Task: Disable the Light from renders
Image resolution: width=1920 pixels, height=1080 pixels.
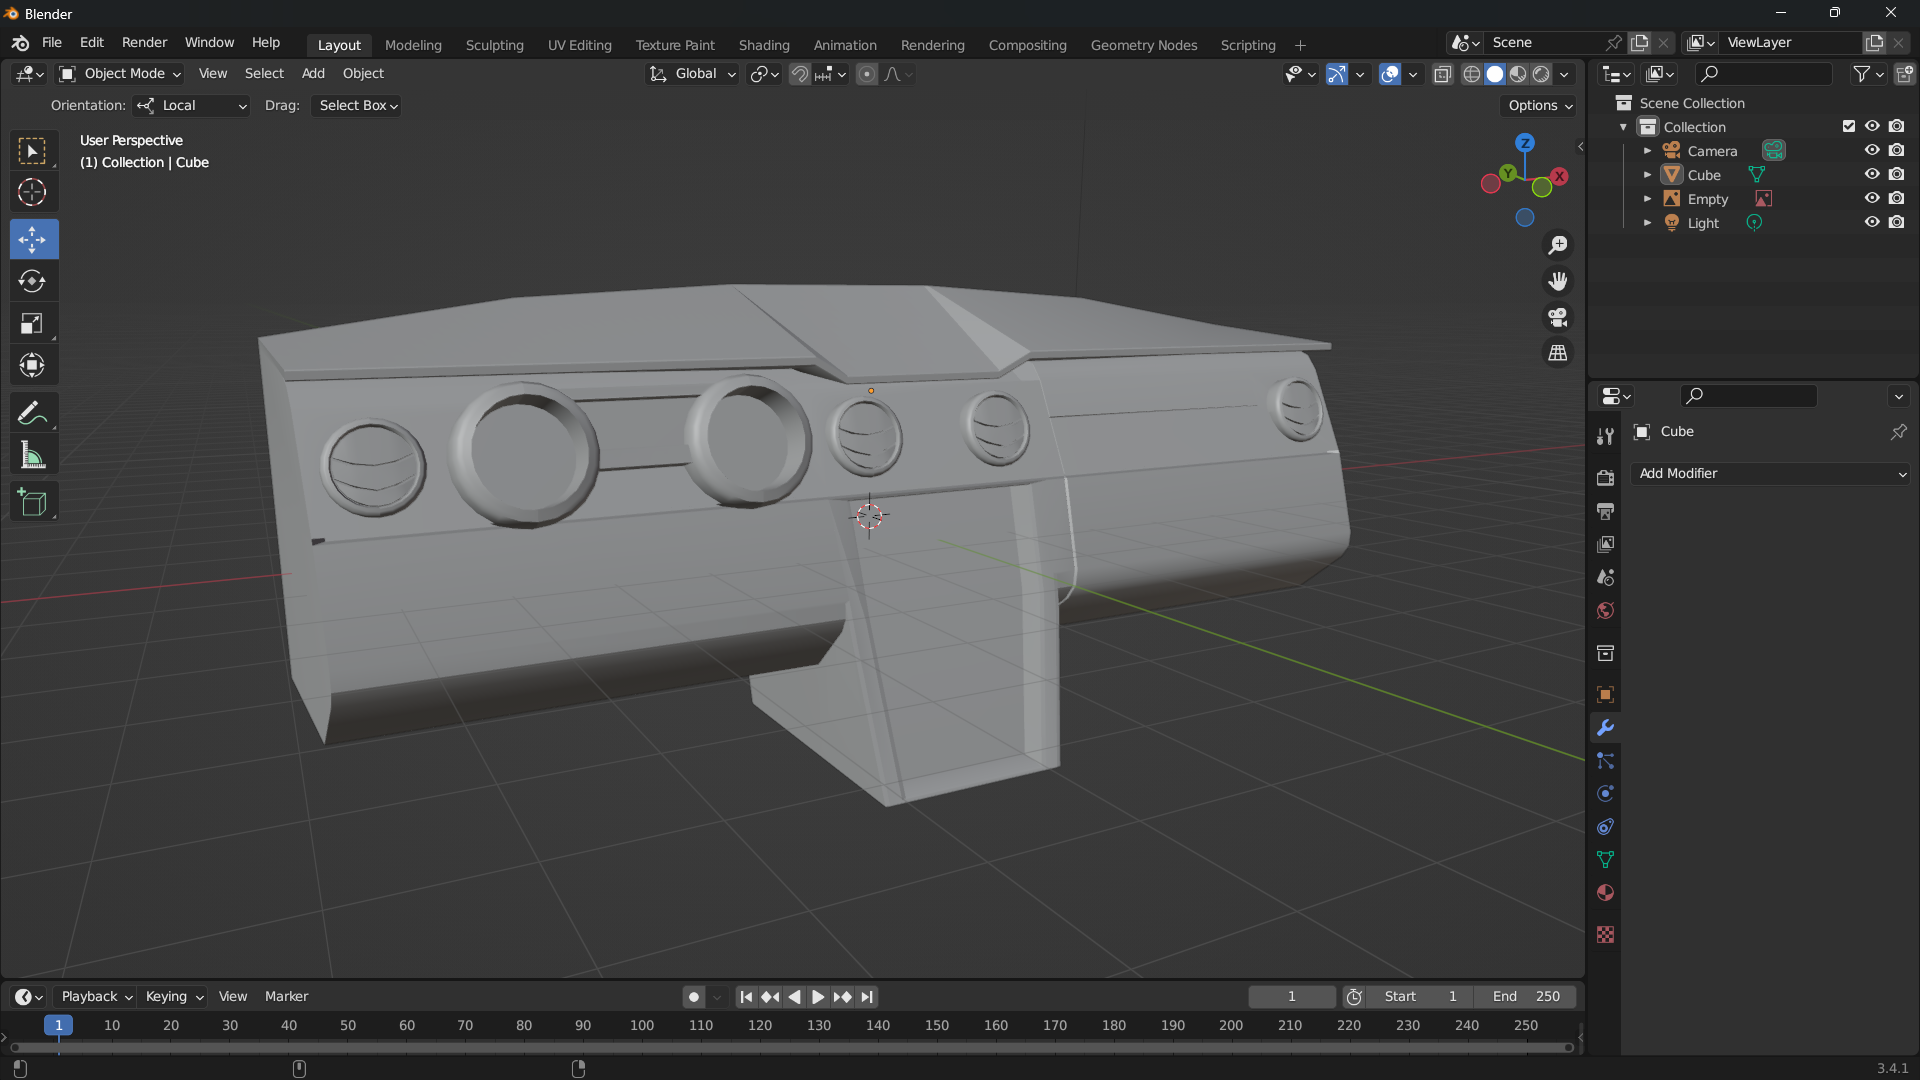Action: click(1897, 222)
